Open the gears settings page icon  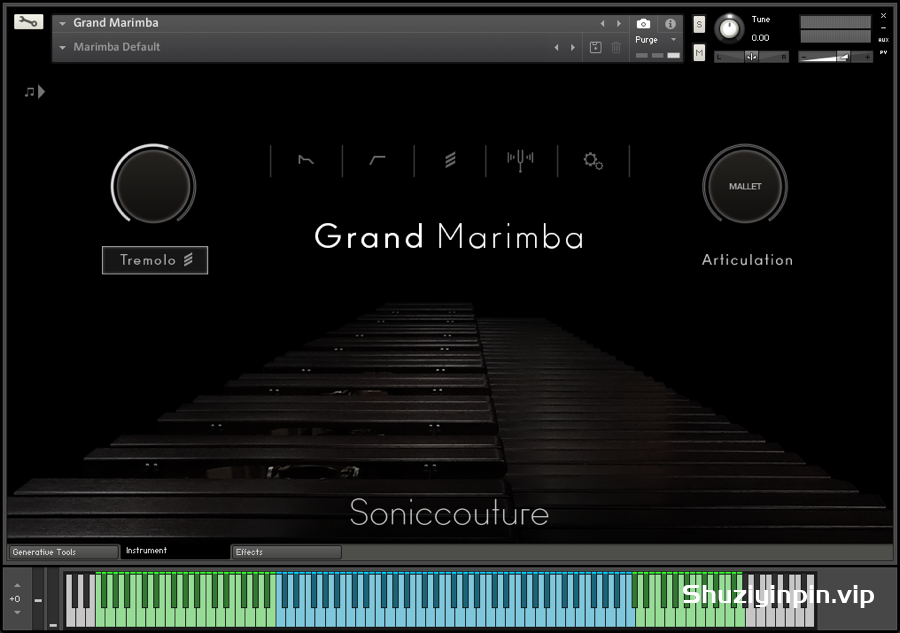coord(593,161)
